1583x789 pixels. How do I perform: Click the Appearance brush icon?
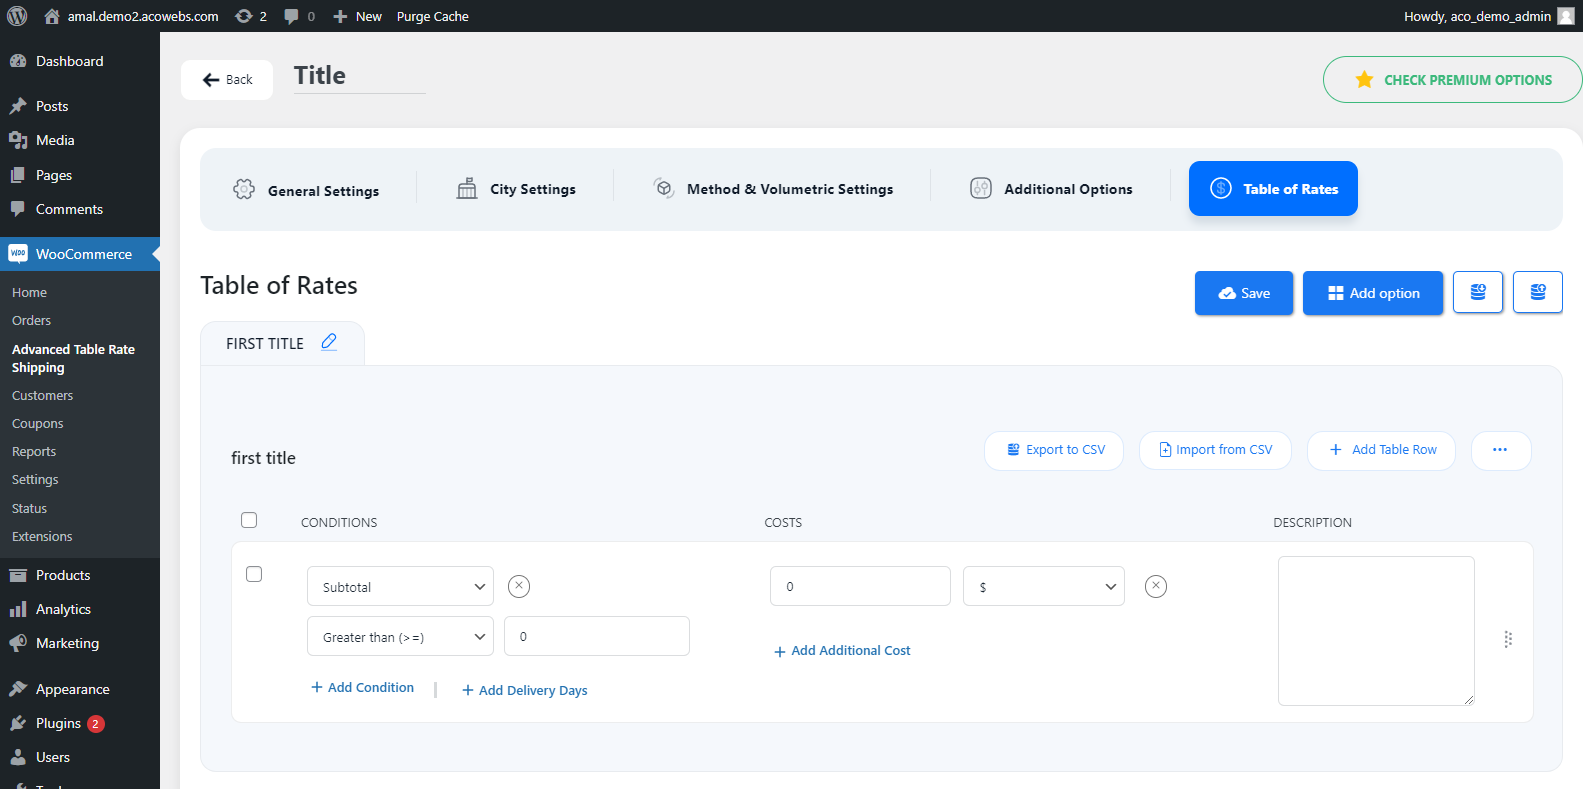tap(18, 689)
